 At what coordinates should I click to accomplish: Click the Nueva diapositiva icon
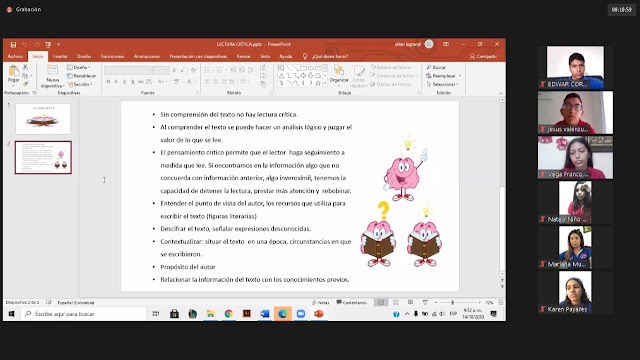coord(53,76)
